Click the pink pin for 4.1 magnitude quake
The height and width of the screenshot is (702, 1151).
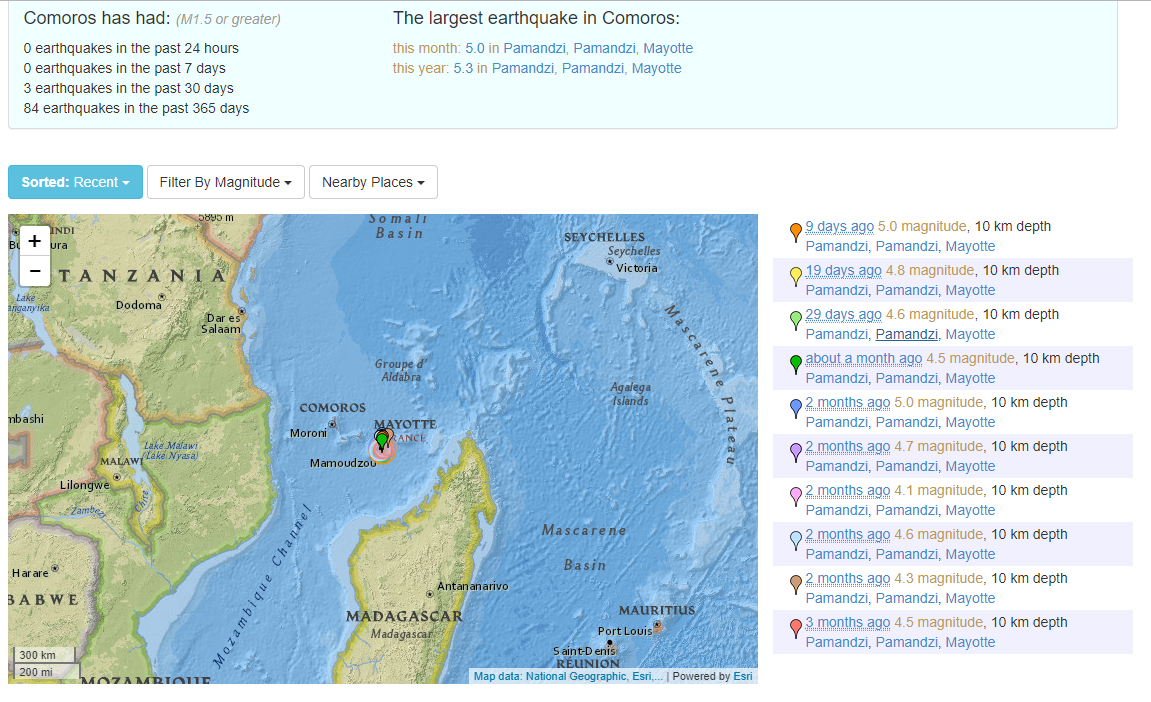pos(796,495)
